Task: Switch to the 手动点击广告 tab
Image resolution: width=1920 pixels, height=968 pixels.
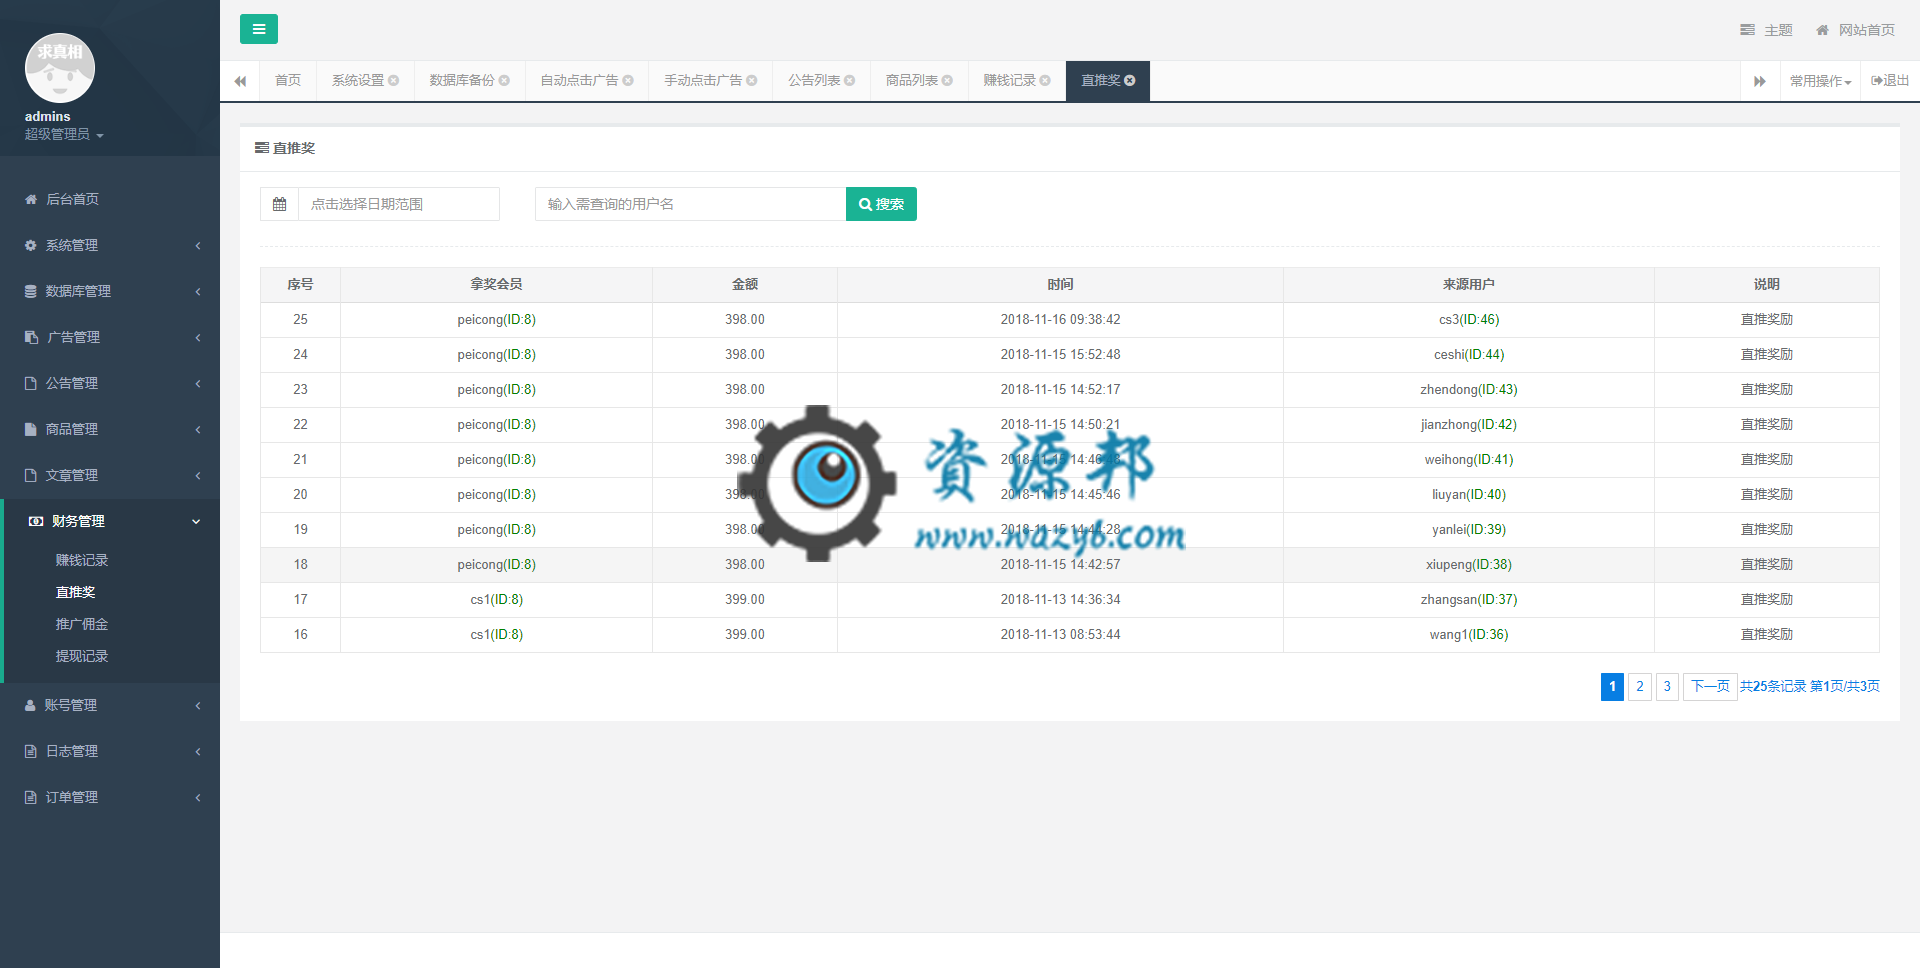Action: tap(703, 80)
